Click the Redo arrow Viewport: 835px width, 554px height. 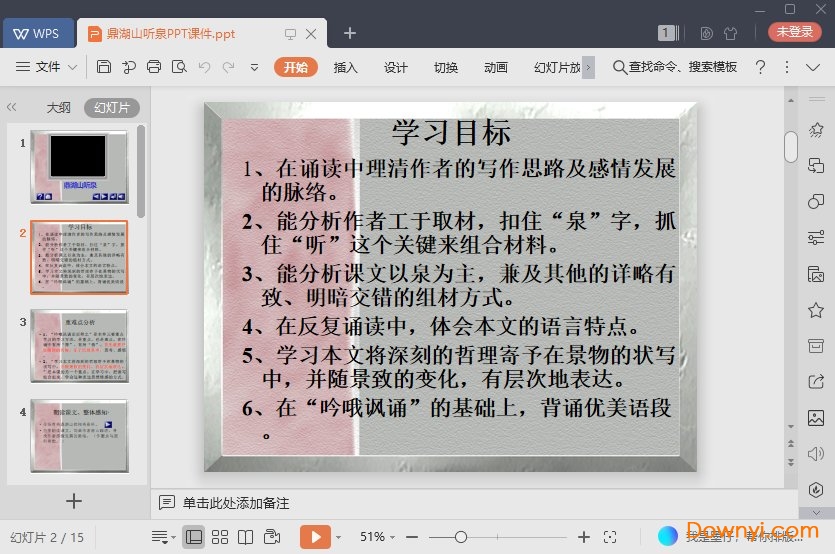(x=229, y=67)
